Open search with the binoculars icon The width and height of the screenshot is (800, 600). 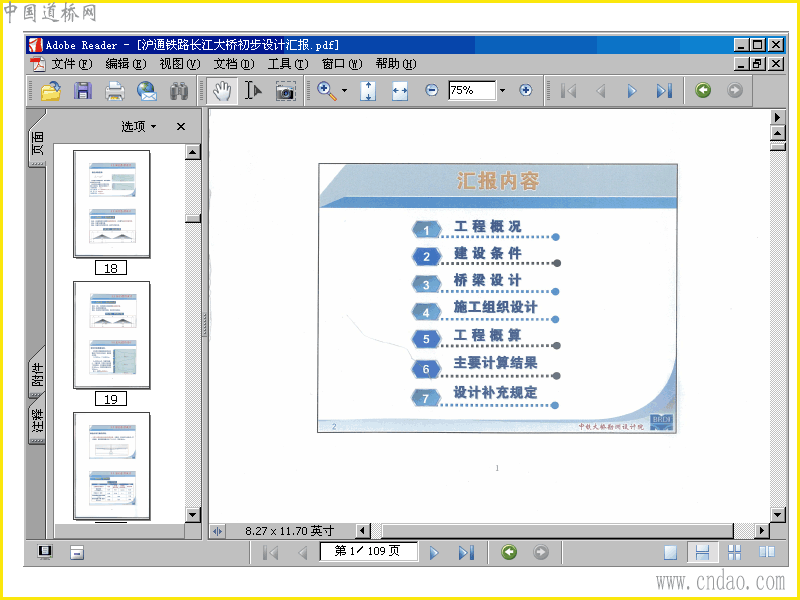click(x=179, y=91)
